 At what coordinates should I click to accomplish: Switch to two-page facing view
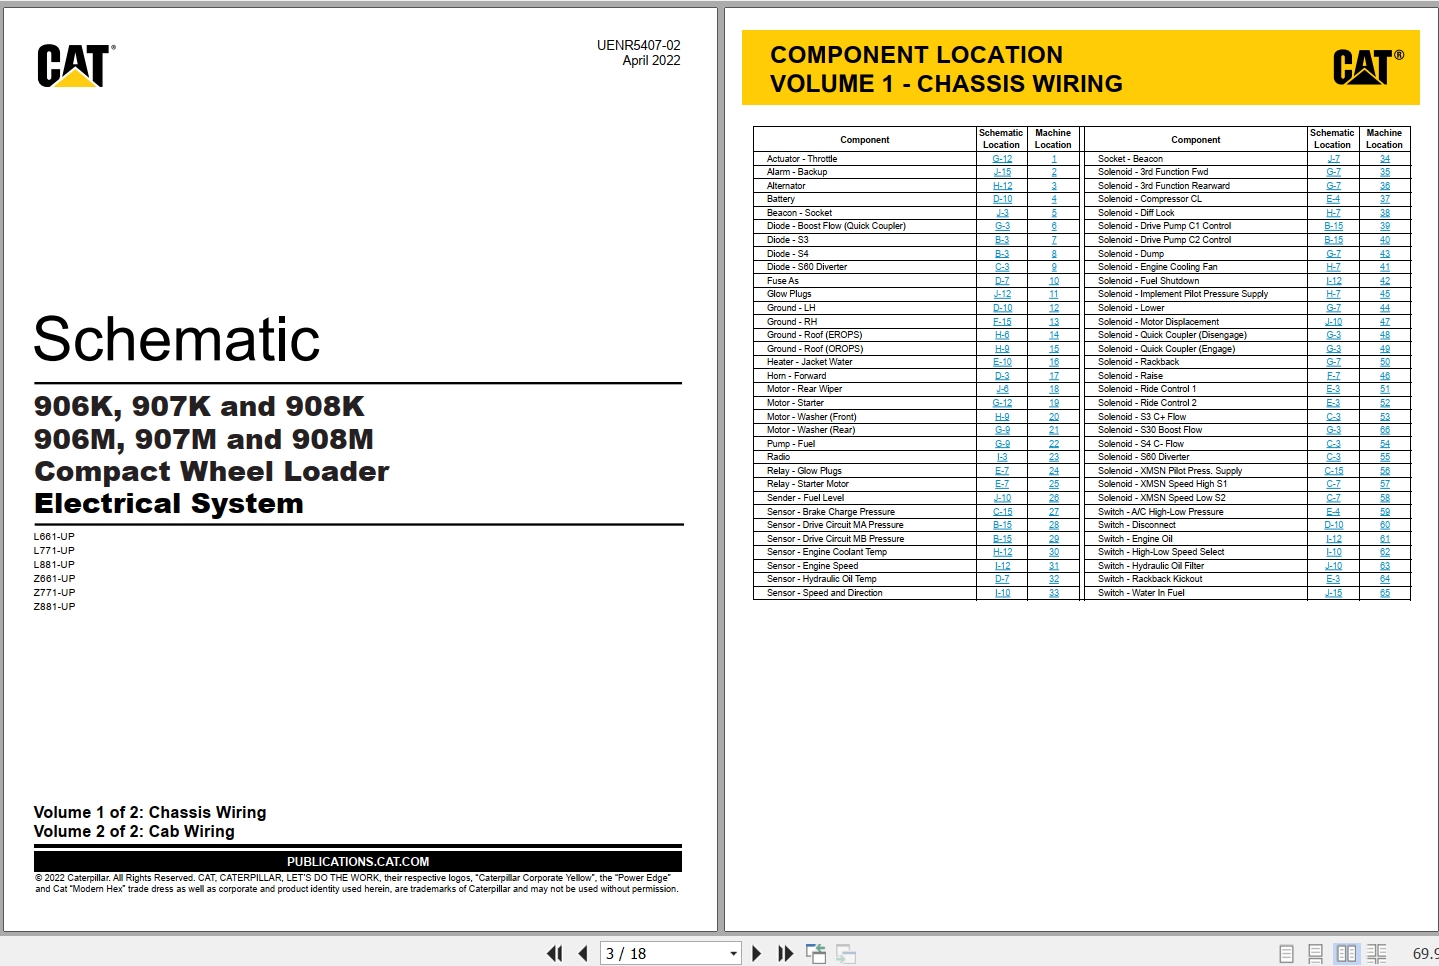tap(1347, 954)
